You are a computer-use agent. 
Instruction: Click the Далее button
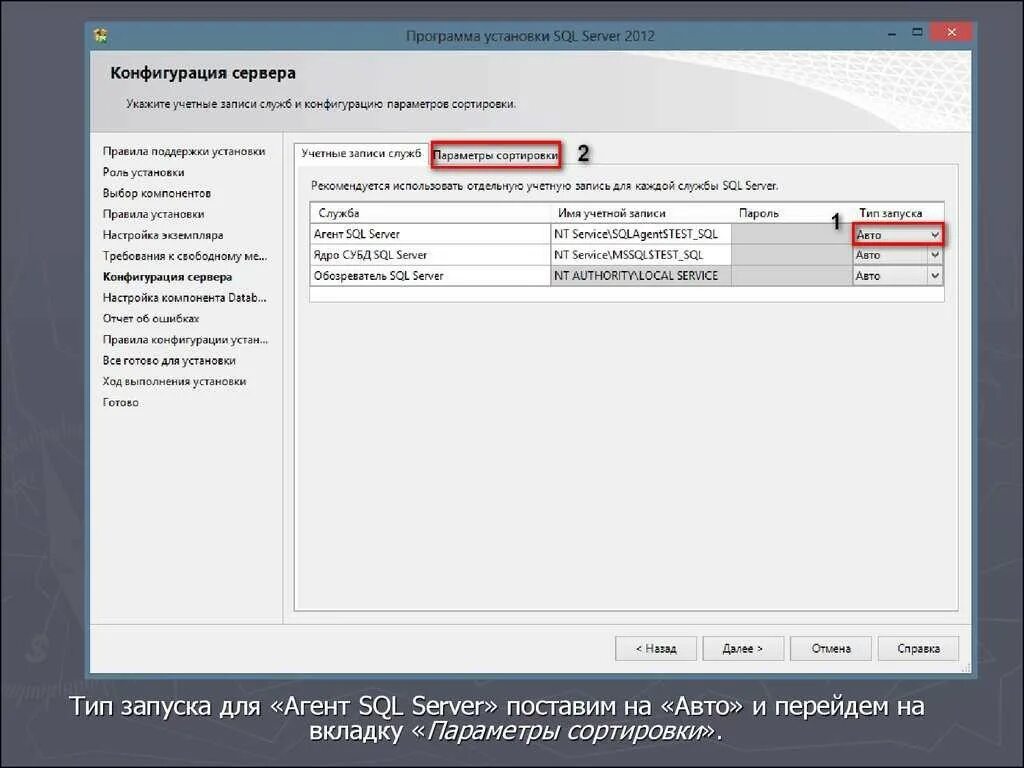point(743,648)
